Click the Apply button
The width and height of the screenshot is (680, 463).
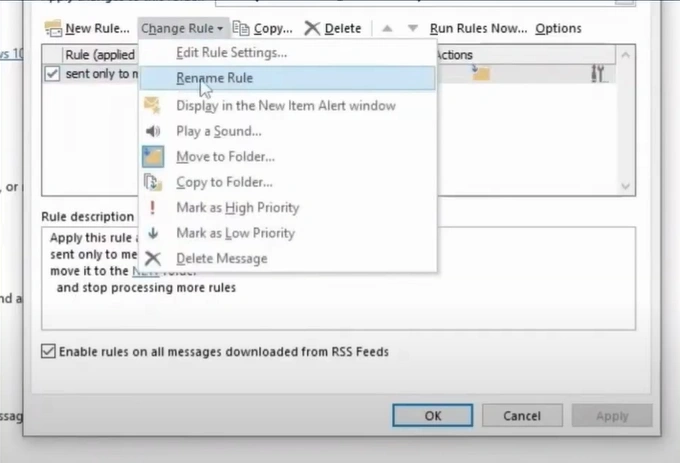pyautogui.click(x=612, y=416)
